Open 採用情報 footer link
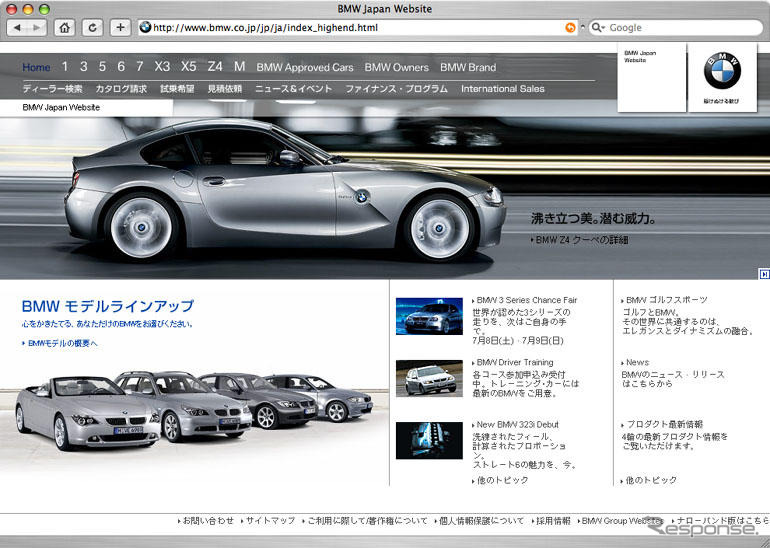Screen dimensions: 770x548 [x=551, y=521]
